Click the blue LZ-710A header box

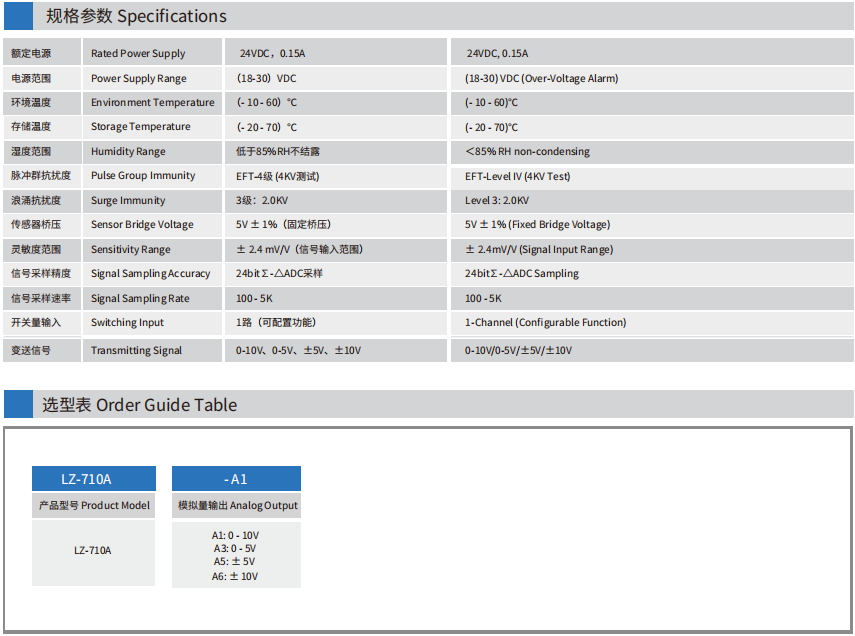94,479
